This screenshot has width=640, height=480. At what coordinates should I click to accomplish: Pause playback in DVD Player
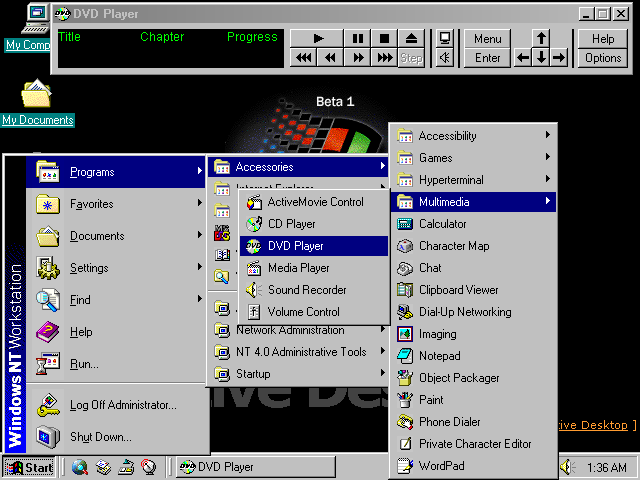[357, 38]
